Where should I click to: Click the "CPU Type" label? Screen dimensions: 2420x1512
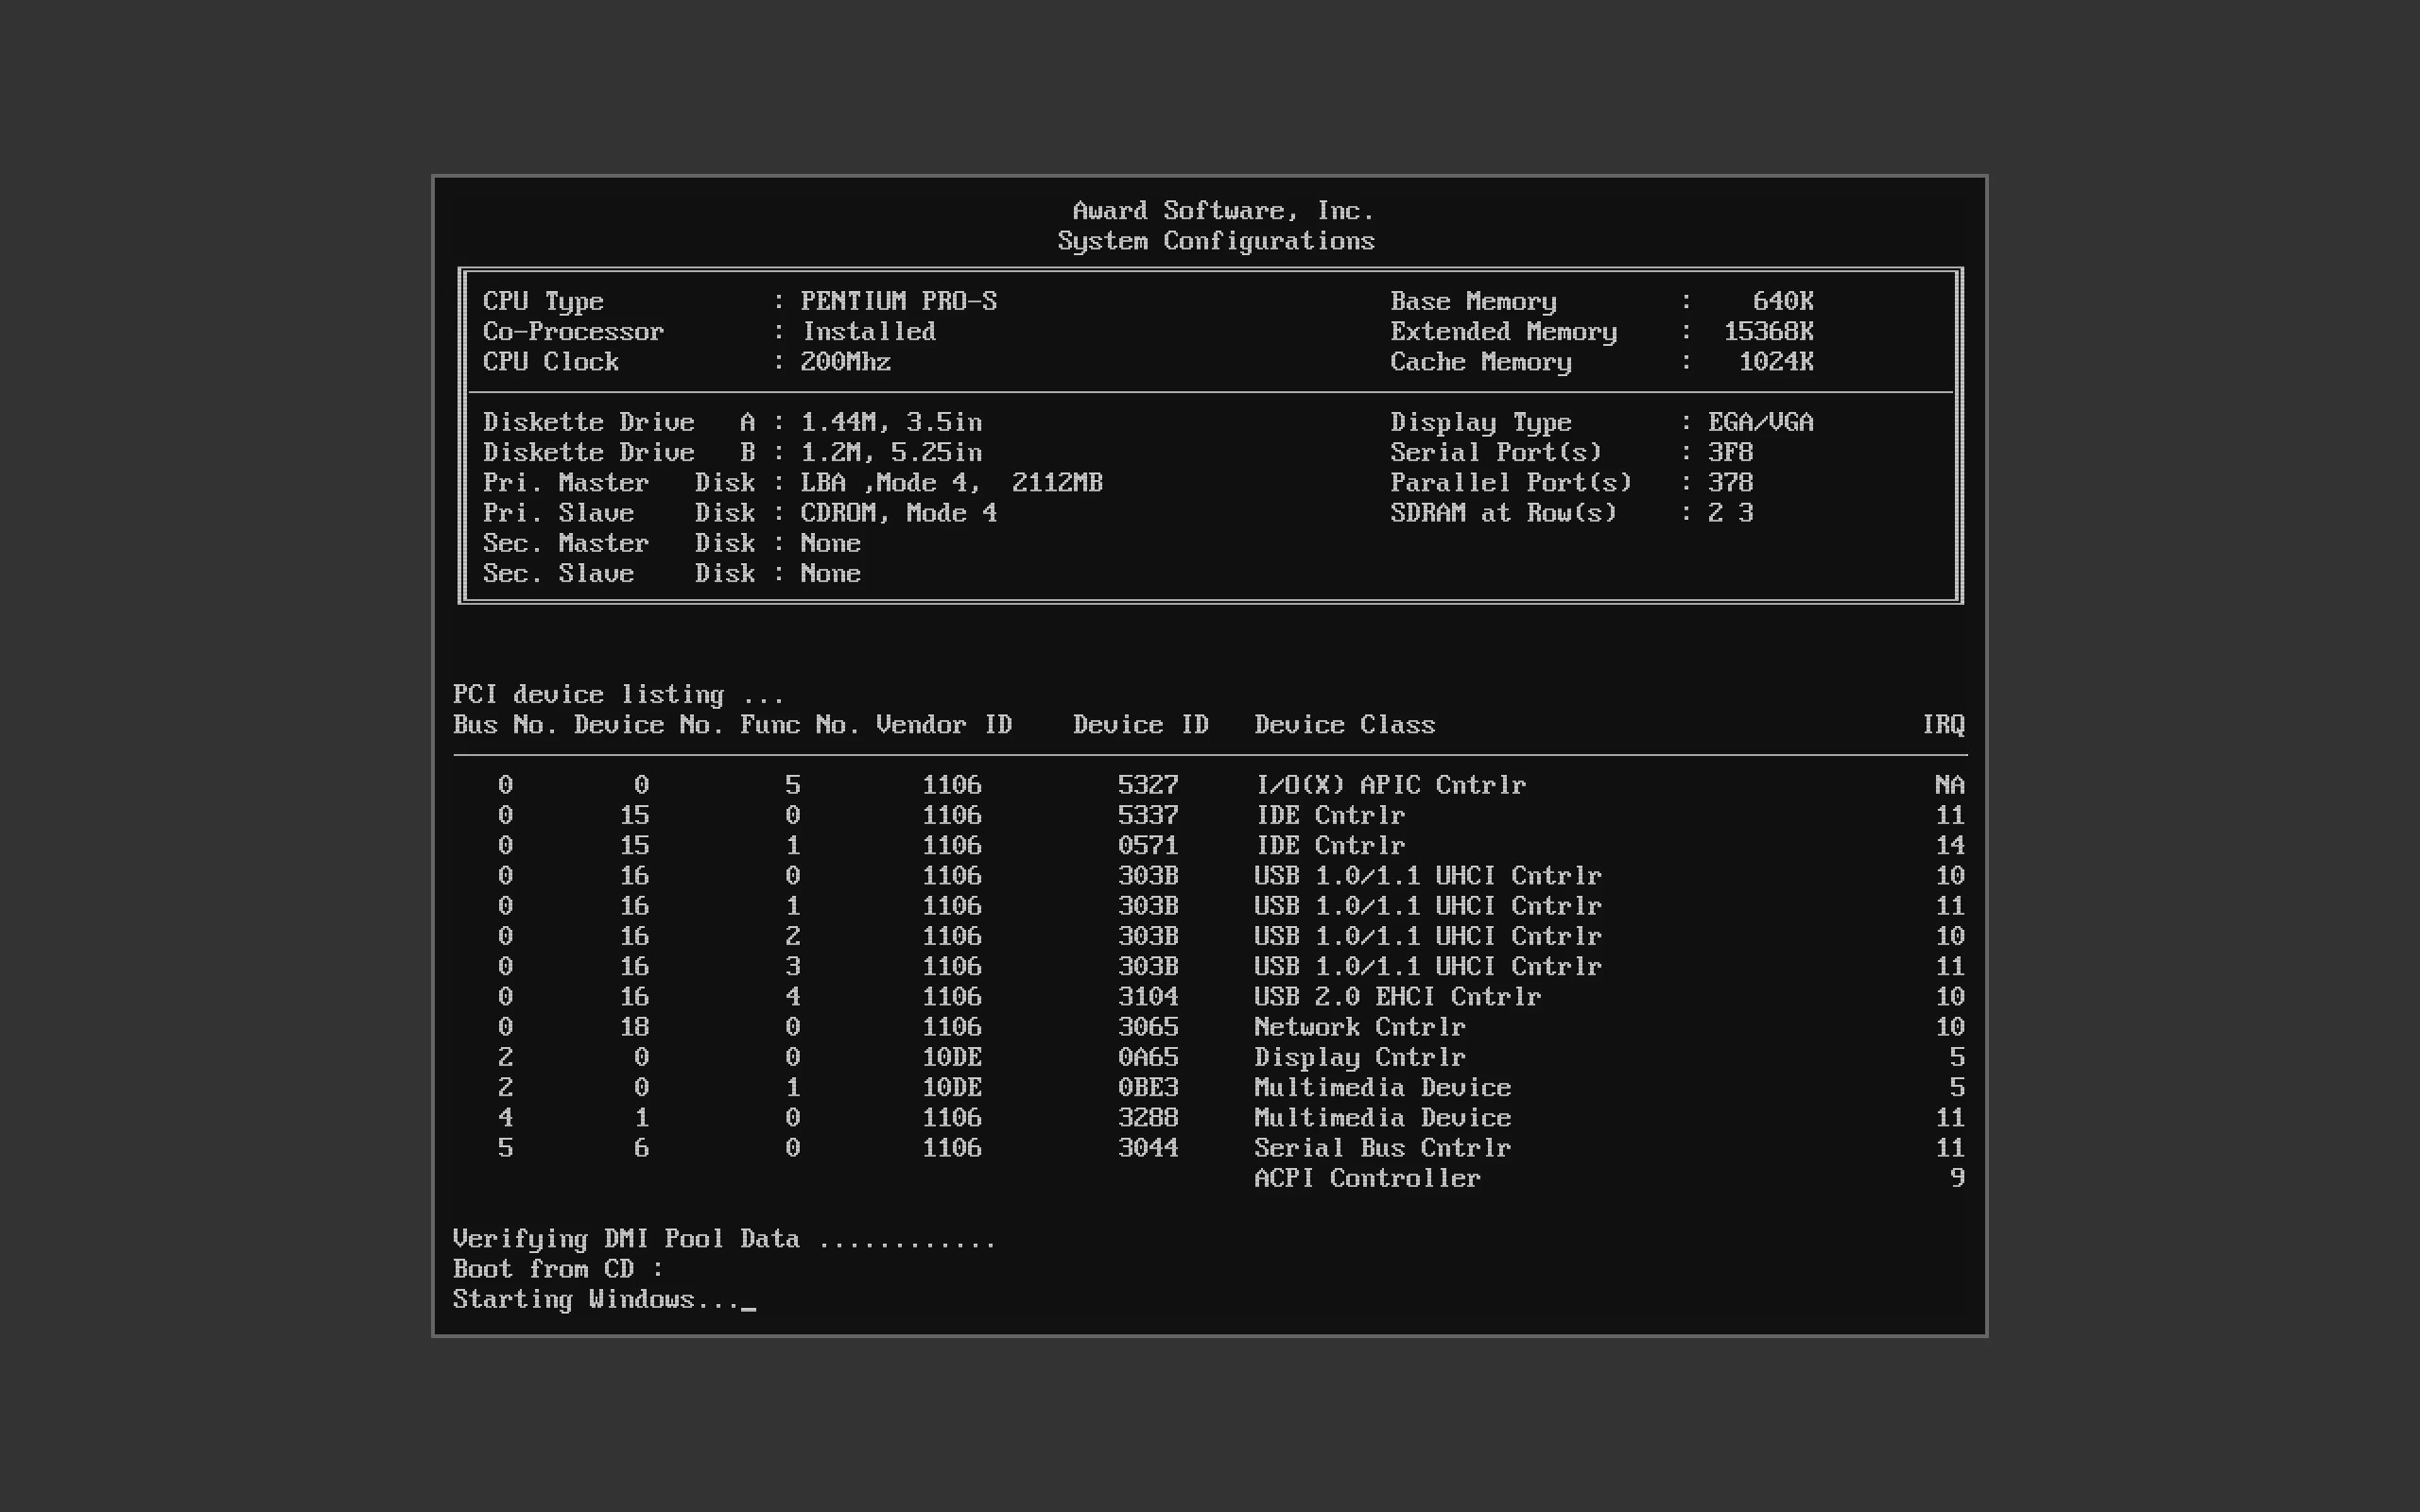click(543, 302)
